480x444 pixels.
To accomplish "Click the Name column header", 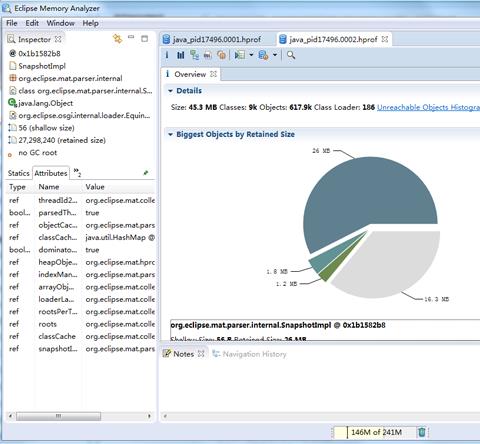I will coord(49,187).
